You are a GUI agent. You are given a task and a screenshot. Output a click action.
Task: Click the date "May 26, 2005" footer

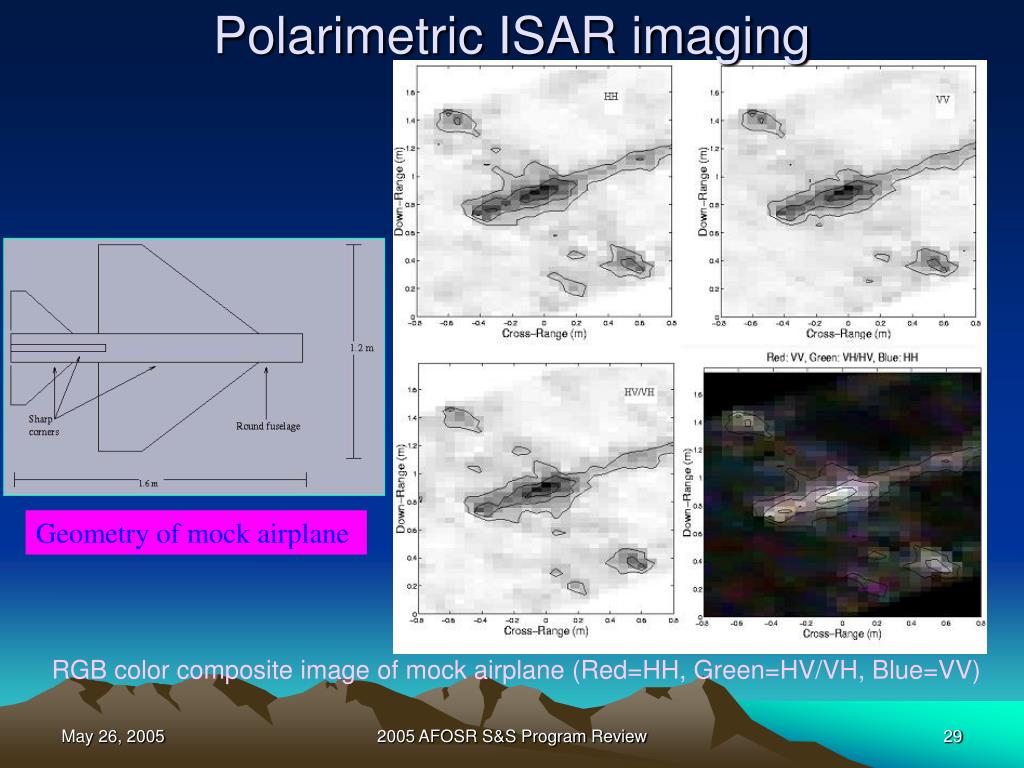pos(112,737)
